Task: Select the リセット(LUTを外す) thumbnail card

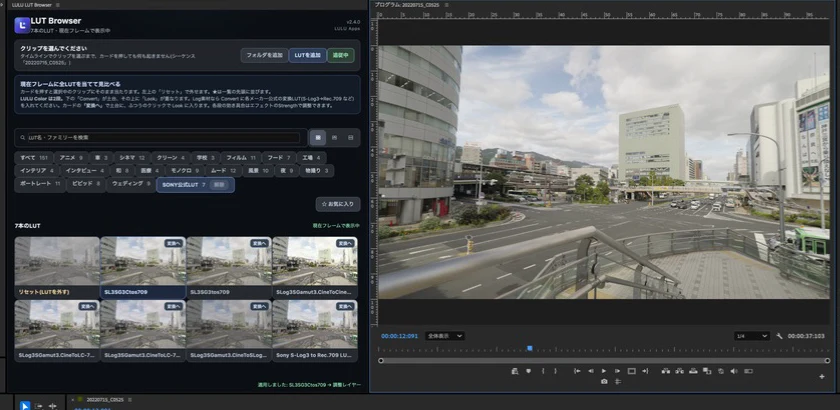Action: (57, 267)
